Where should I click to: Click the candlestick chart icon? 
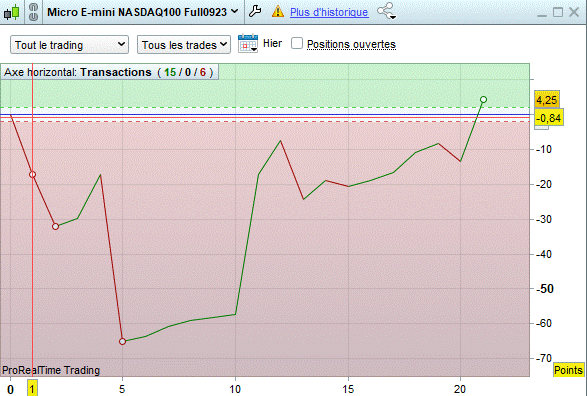tap(12, 12)
